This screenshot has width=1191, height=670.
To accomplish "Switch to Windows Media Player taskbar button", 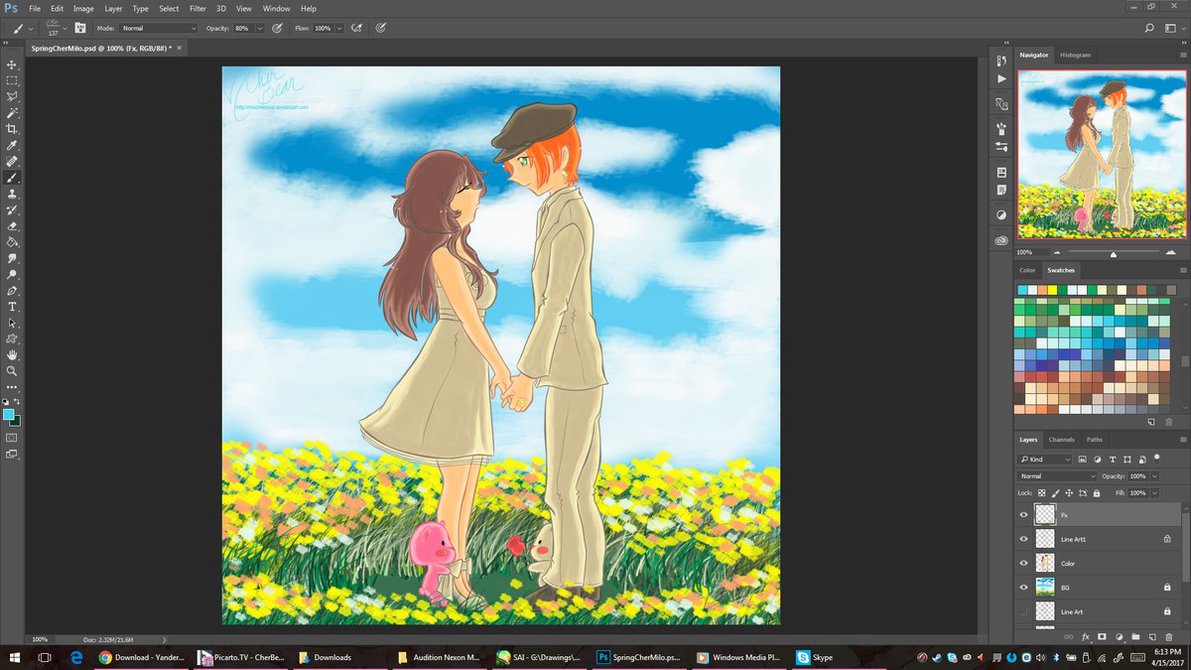I will point(739,657).
